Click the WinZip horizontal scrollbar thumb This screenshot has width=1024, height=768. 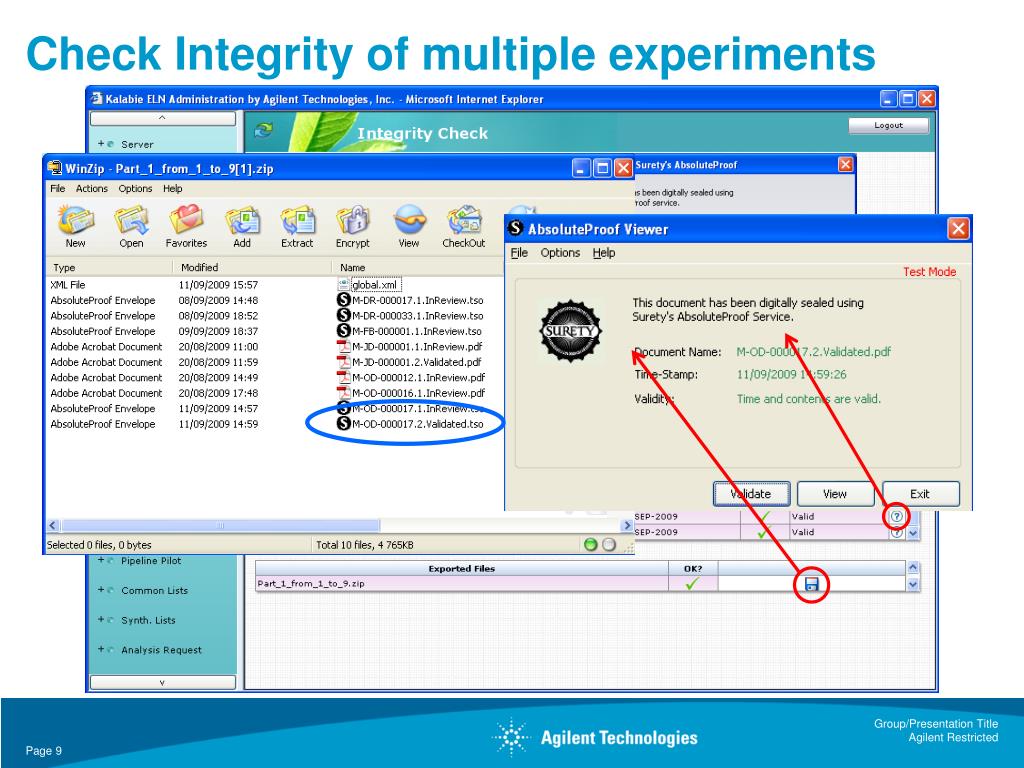220,525
